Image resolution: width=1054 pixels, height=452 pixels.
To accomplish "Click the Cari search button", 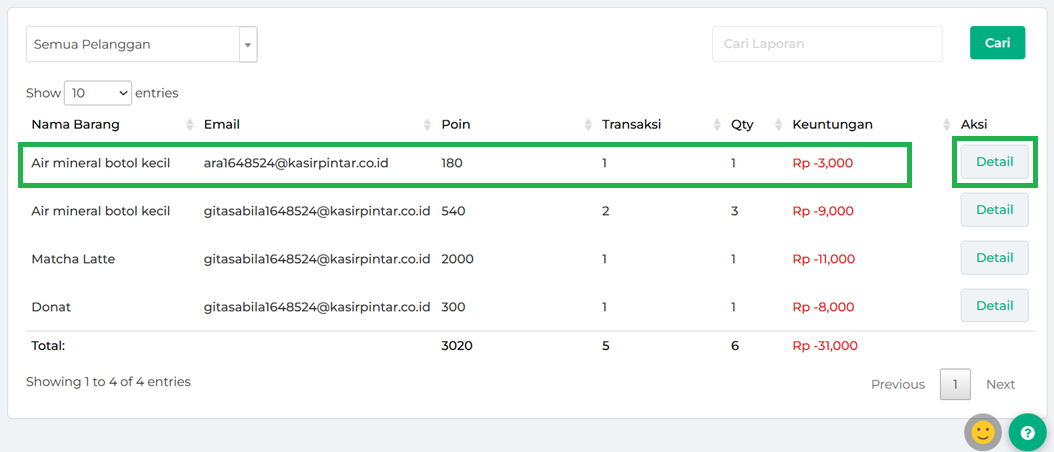I will [997, 43].
